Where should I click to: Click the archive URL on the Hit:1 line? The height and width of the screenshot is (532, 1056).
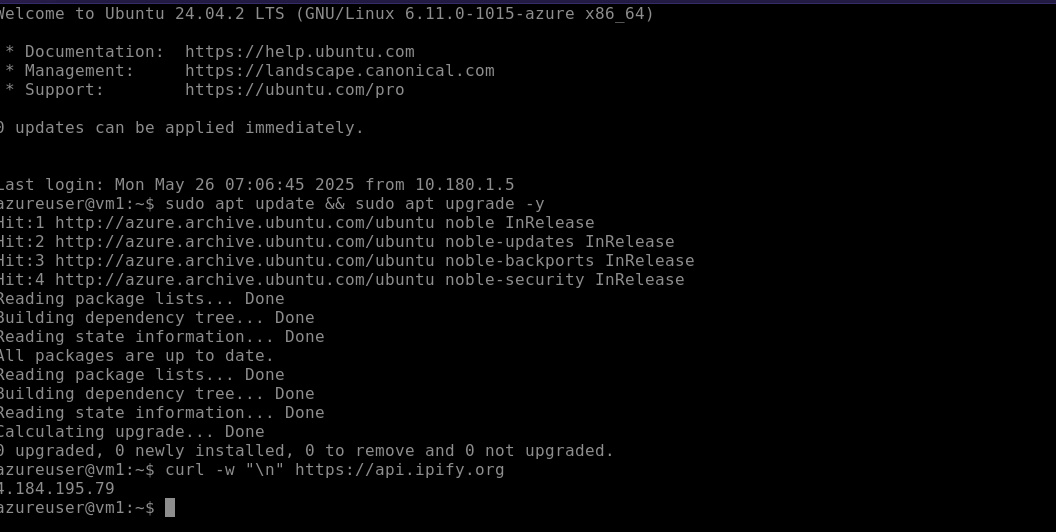[x=244, y=222]
